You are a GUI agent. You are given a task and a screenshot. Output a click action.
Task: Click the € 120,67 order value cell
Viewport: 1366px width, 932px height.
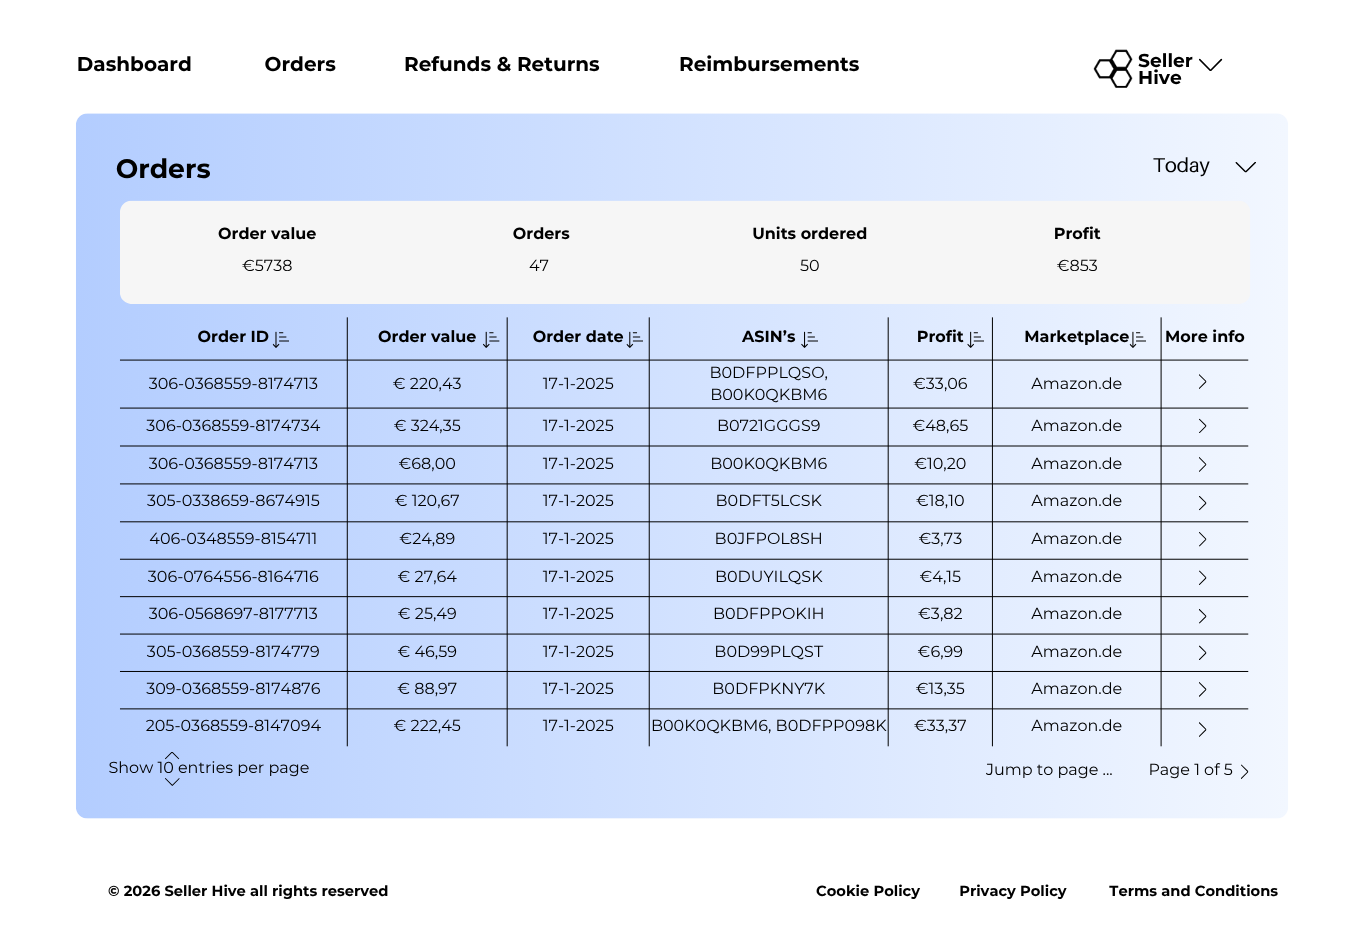click(x=427, y=501)
